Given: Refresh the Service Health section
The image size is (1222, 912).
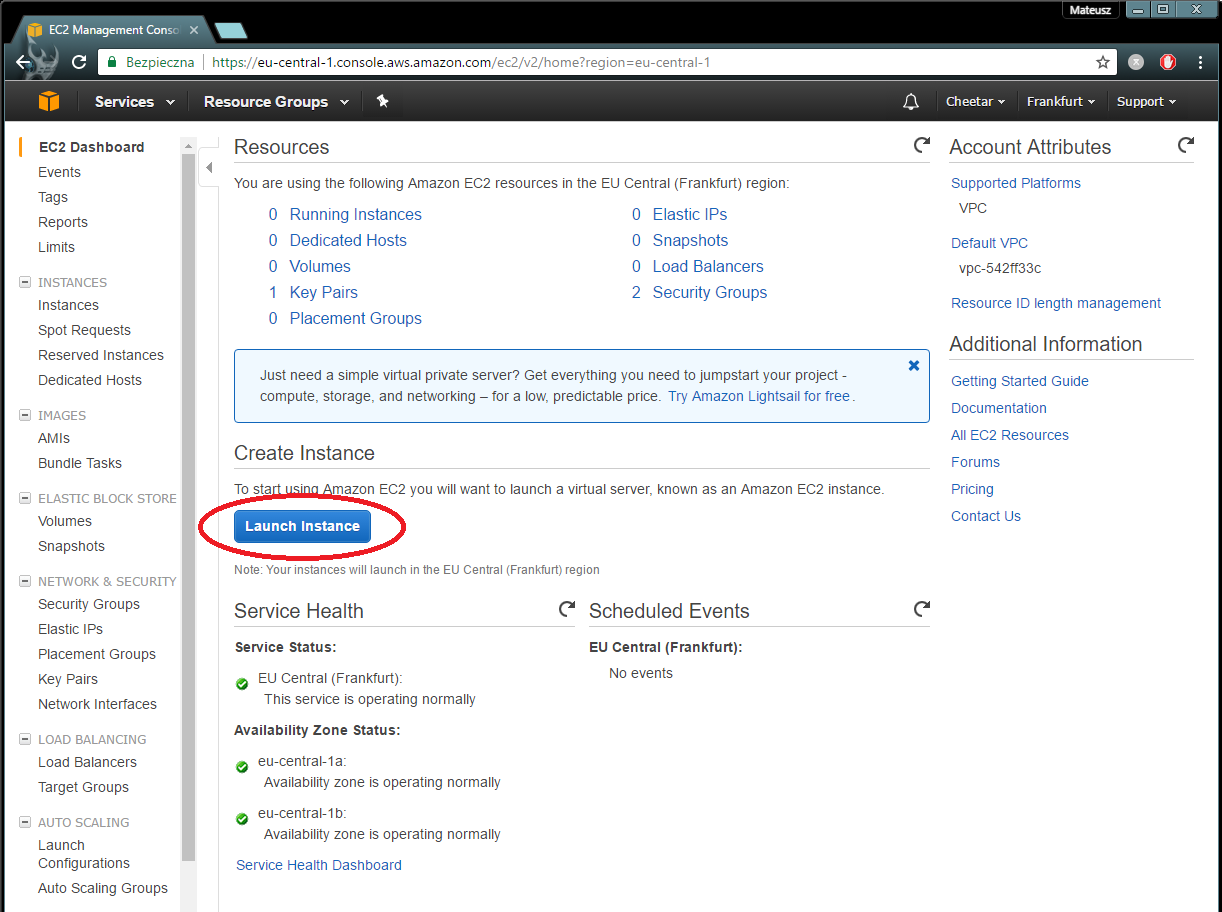Looking at the screenshot, I should coord(566,609).
